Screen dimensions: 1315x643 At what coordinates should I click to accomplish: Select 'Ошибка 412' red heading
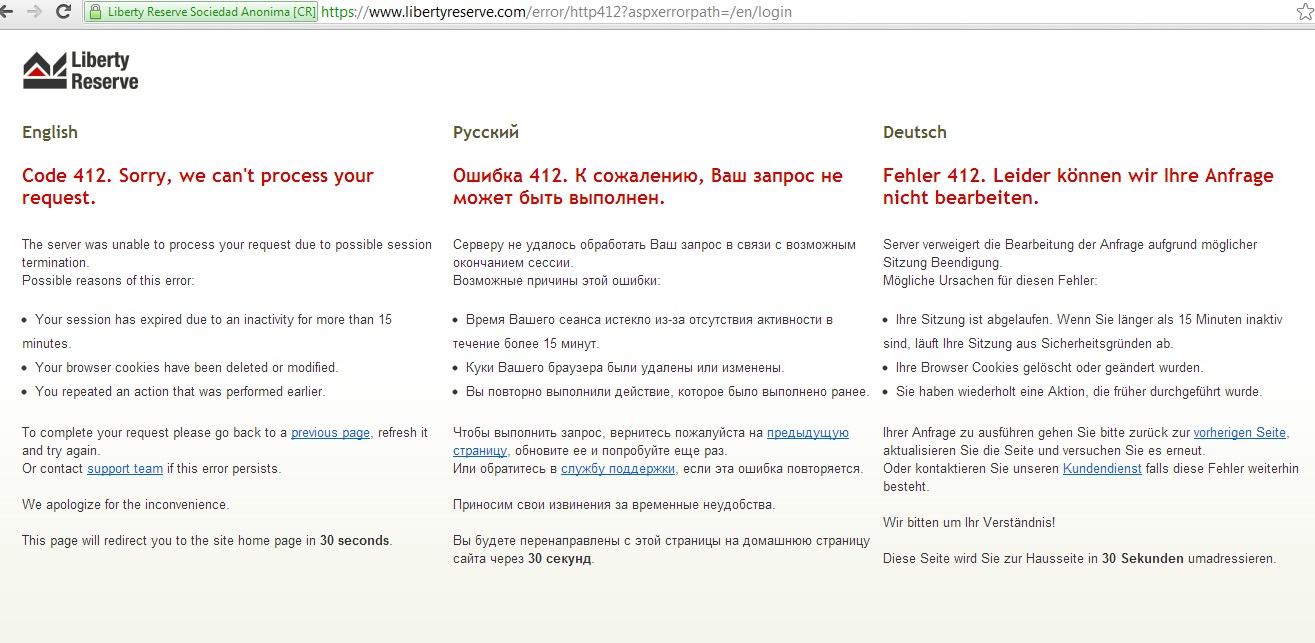point(648,187)
